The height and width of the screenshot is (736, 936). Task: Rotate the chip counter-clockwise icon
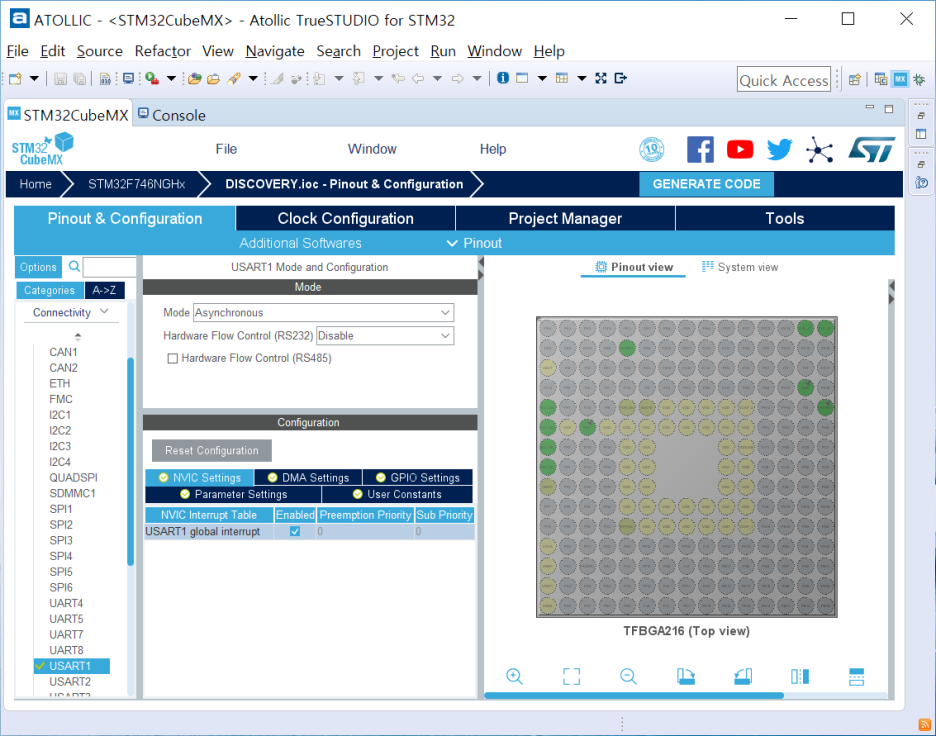(743, 676)
